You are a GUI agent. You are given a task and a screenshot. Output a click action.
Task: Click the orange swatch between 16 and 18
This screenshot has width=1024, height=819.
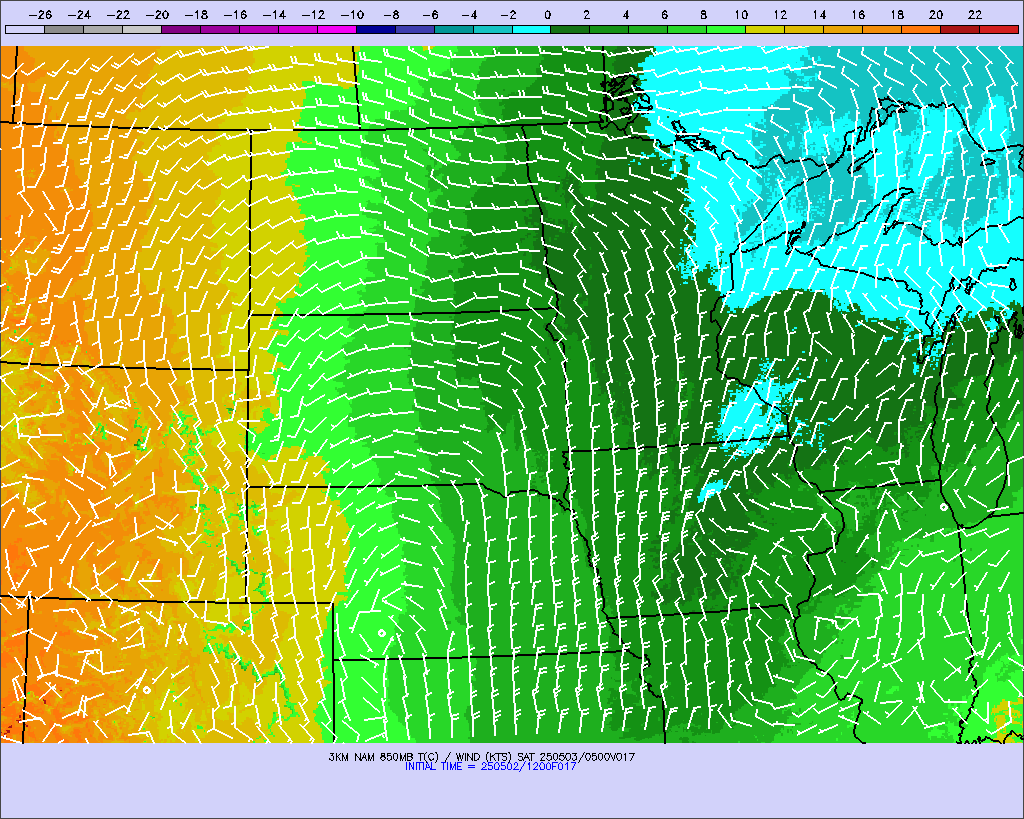tap(882, 29)
